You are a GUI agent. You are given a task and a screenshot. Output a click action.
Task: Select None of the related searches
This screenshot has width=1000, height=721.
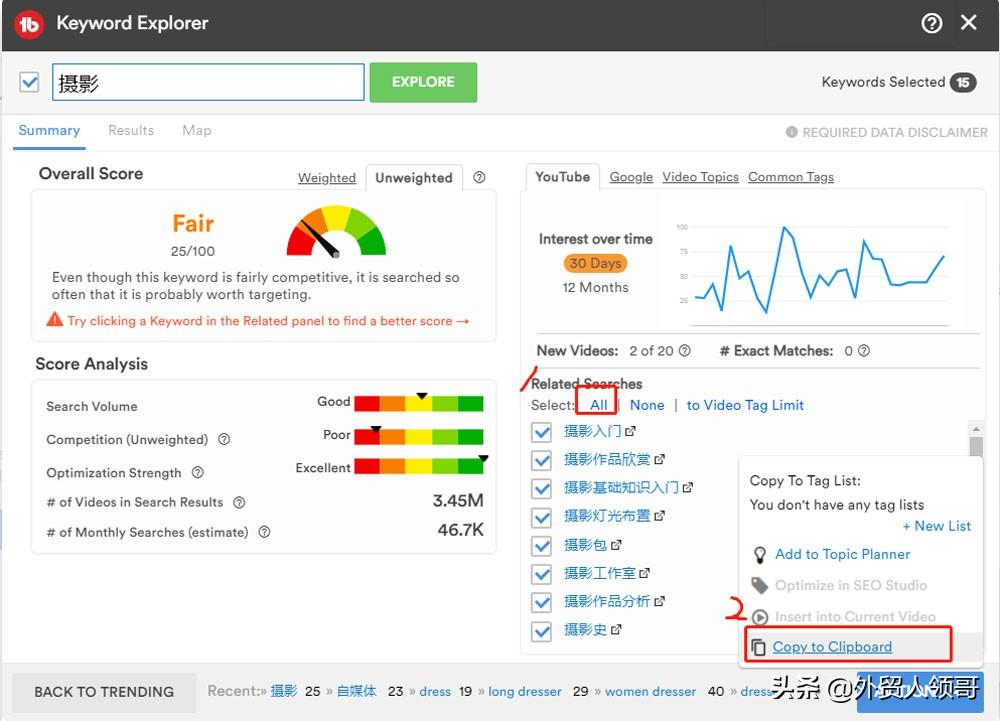(647, 405)
